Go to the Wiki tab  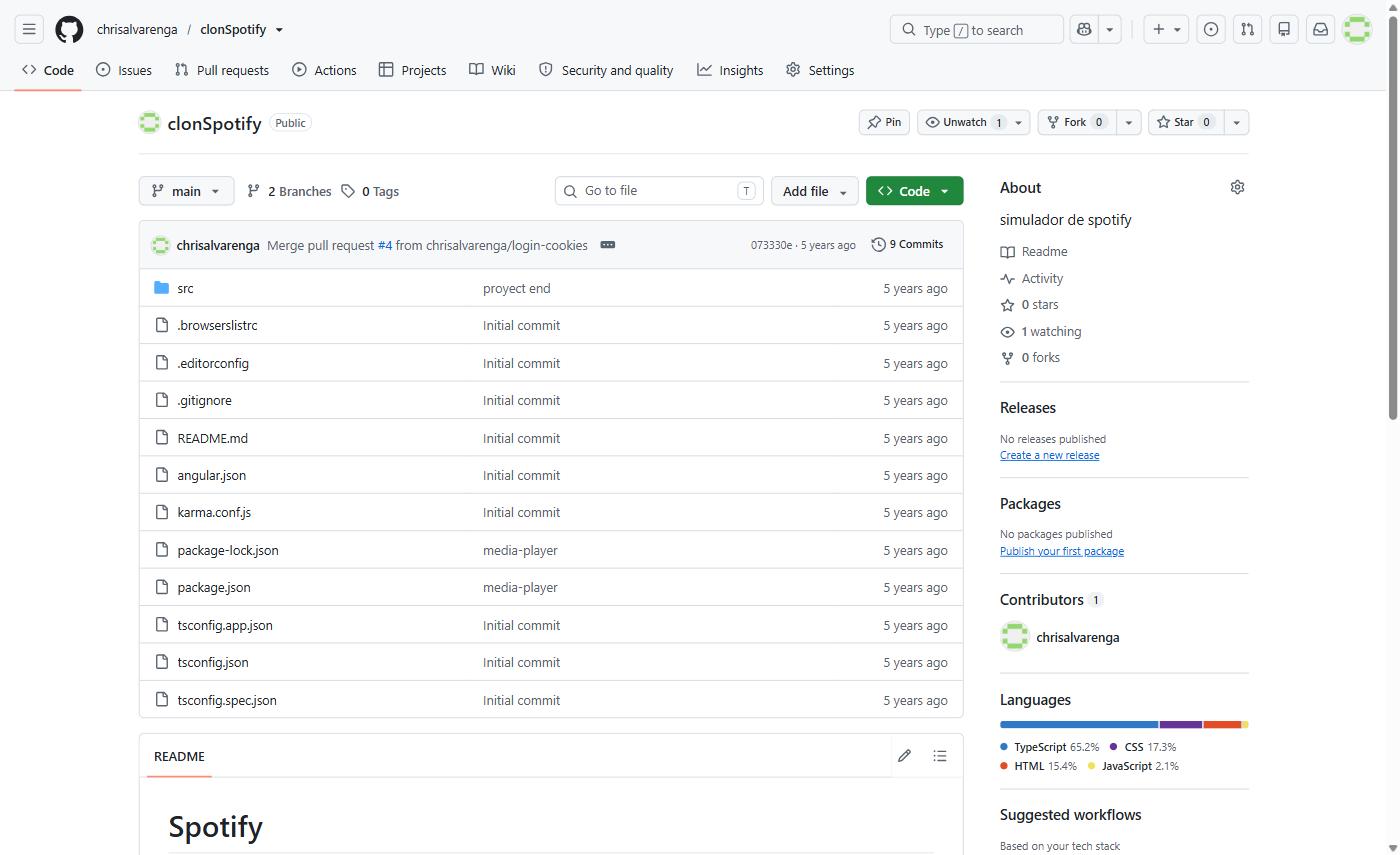492,70
